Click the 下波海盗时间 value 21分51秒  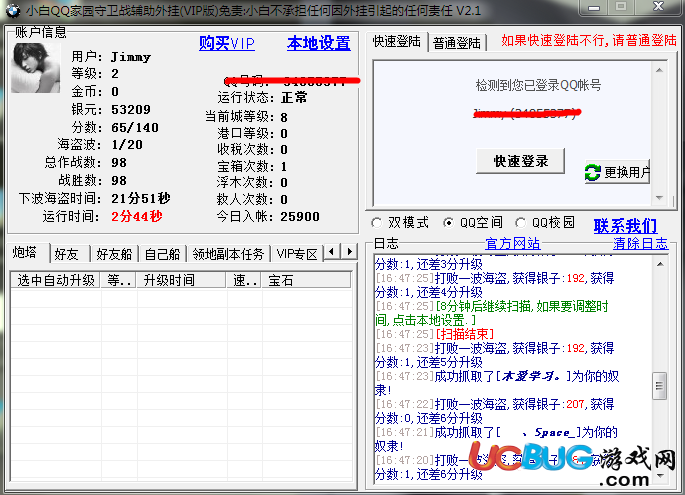[141, 198]
